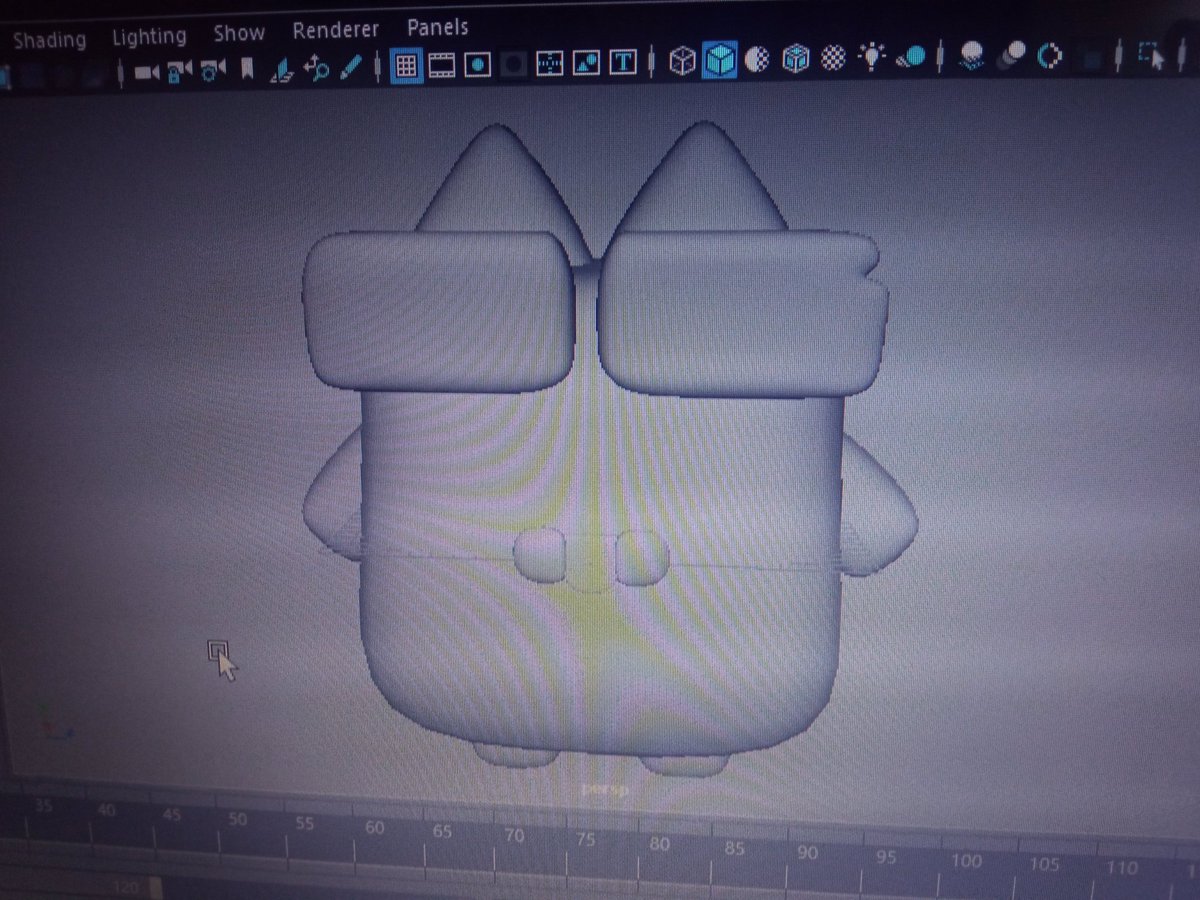This screenshot has height=900, width=1200.
Task: Jump to frame 95 on the time slider
Action: tap(885, 857)
